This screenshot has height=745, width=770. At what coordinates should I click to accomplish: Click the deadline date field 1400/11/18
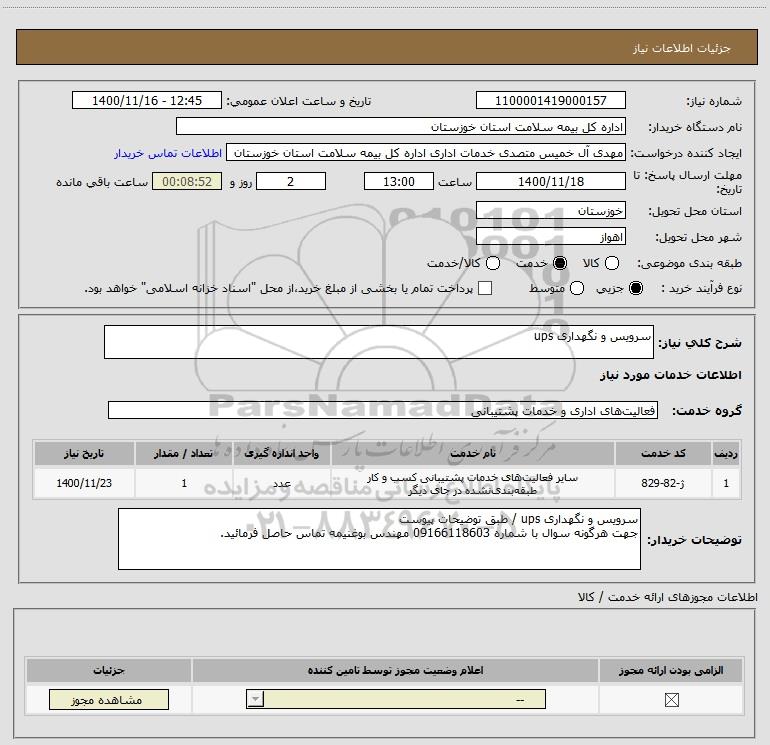550,181
